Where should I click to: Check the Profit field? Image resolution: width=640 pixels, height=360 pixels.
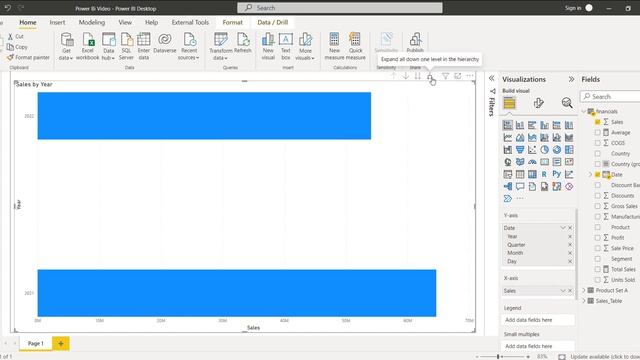[598, 238]
